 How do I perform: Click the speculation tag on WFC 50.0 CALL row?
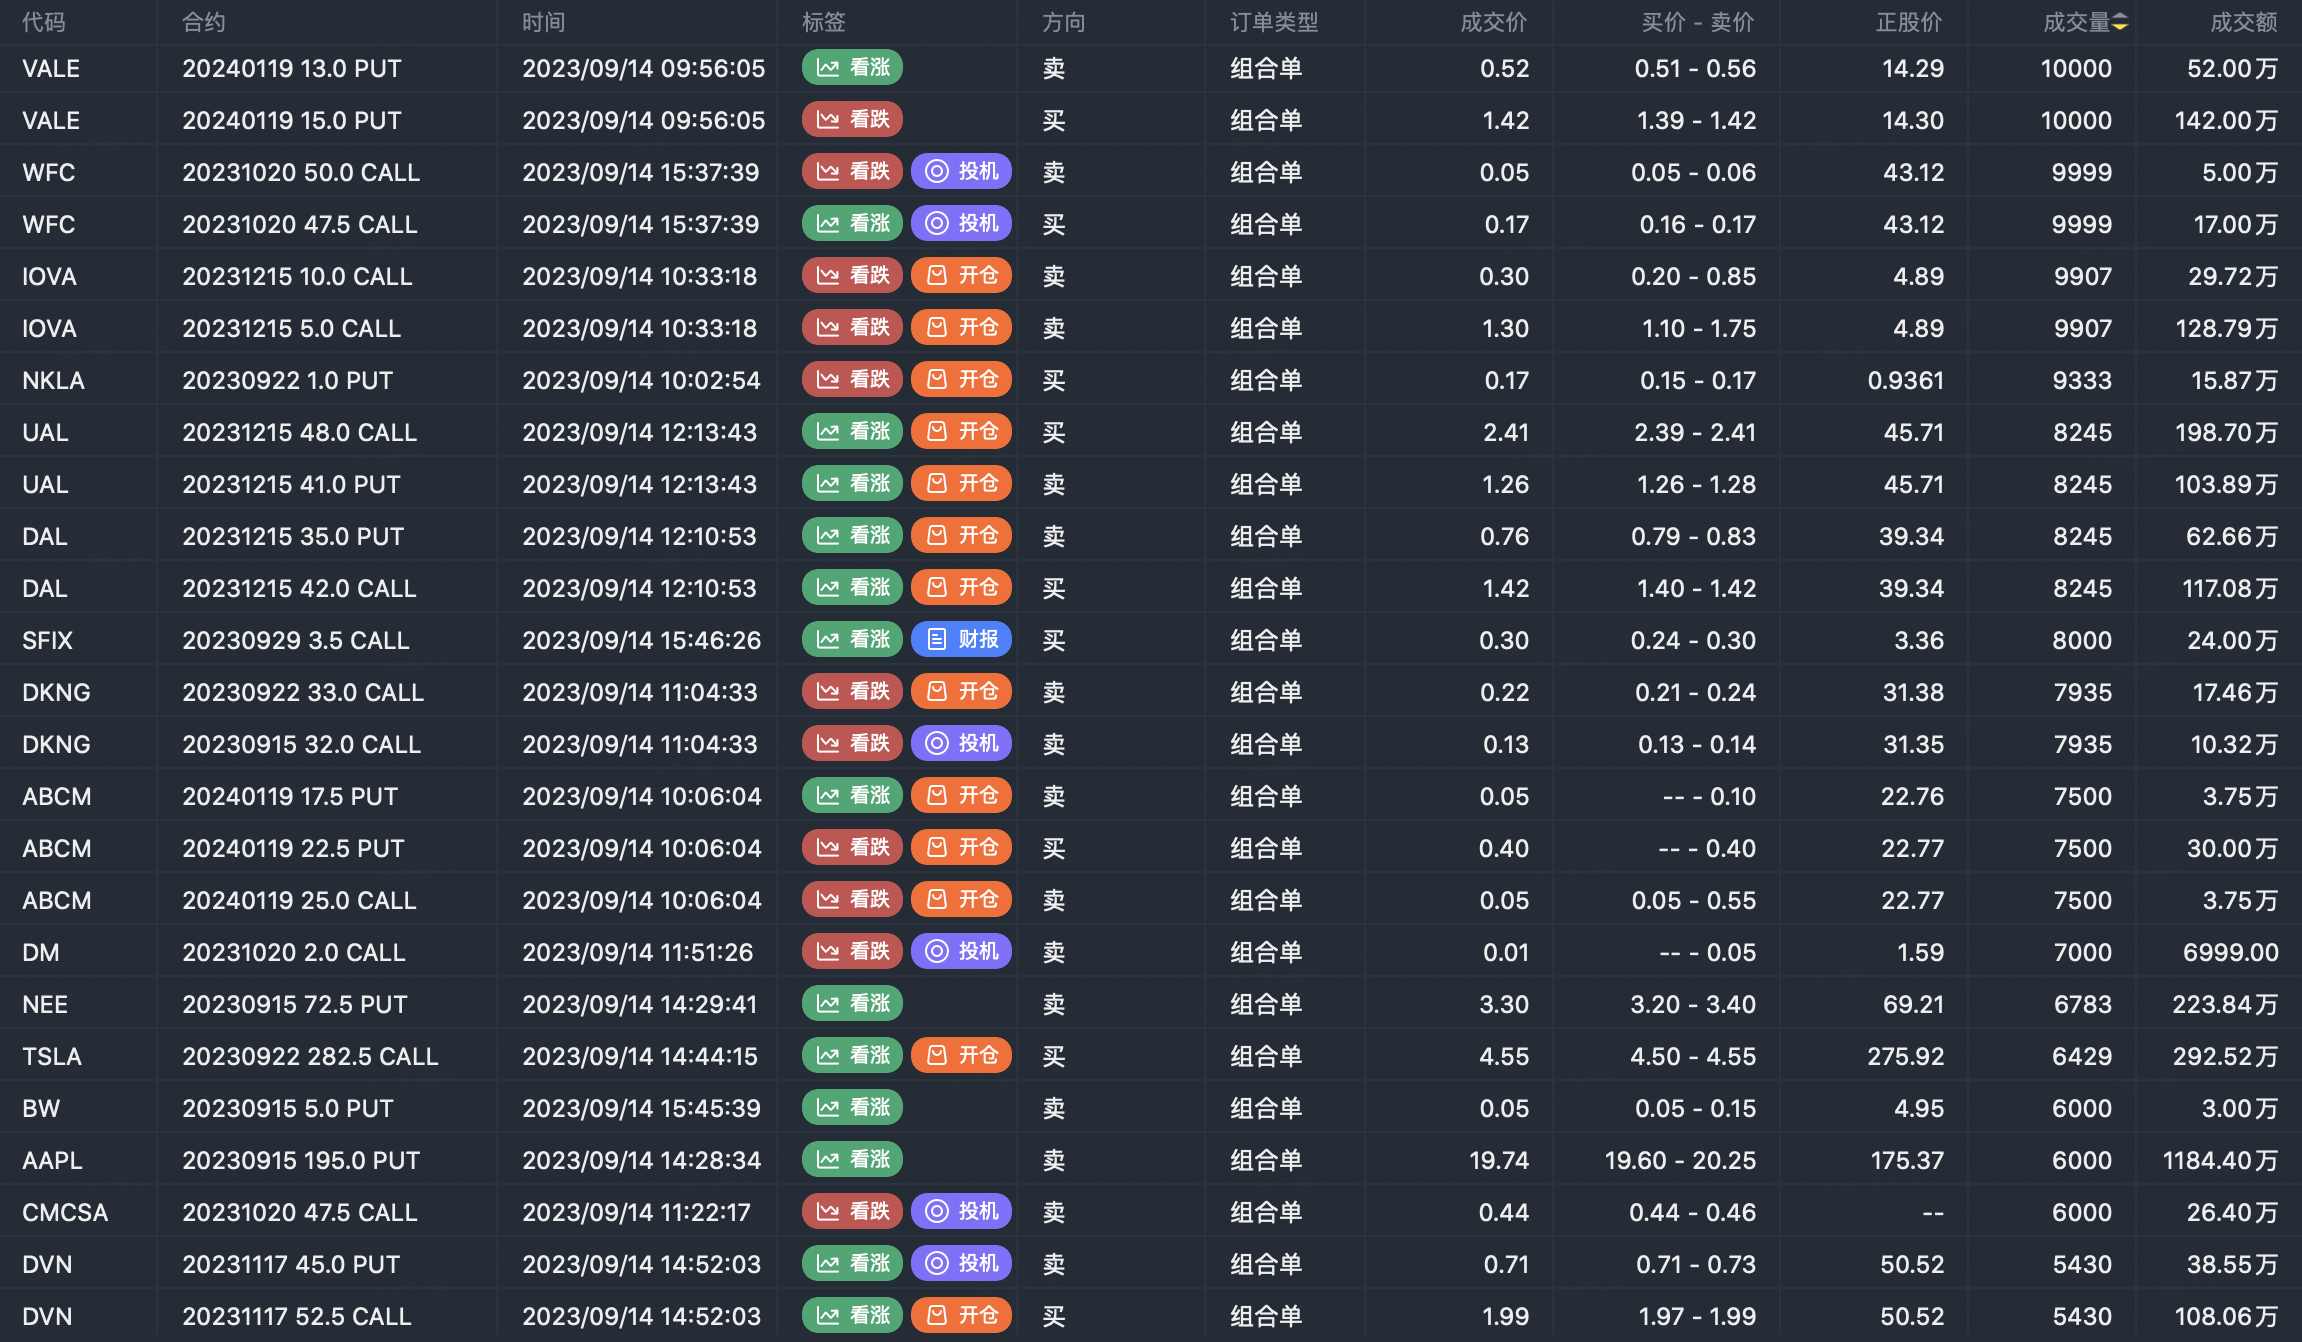[961, 172]
